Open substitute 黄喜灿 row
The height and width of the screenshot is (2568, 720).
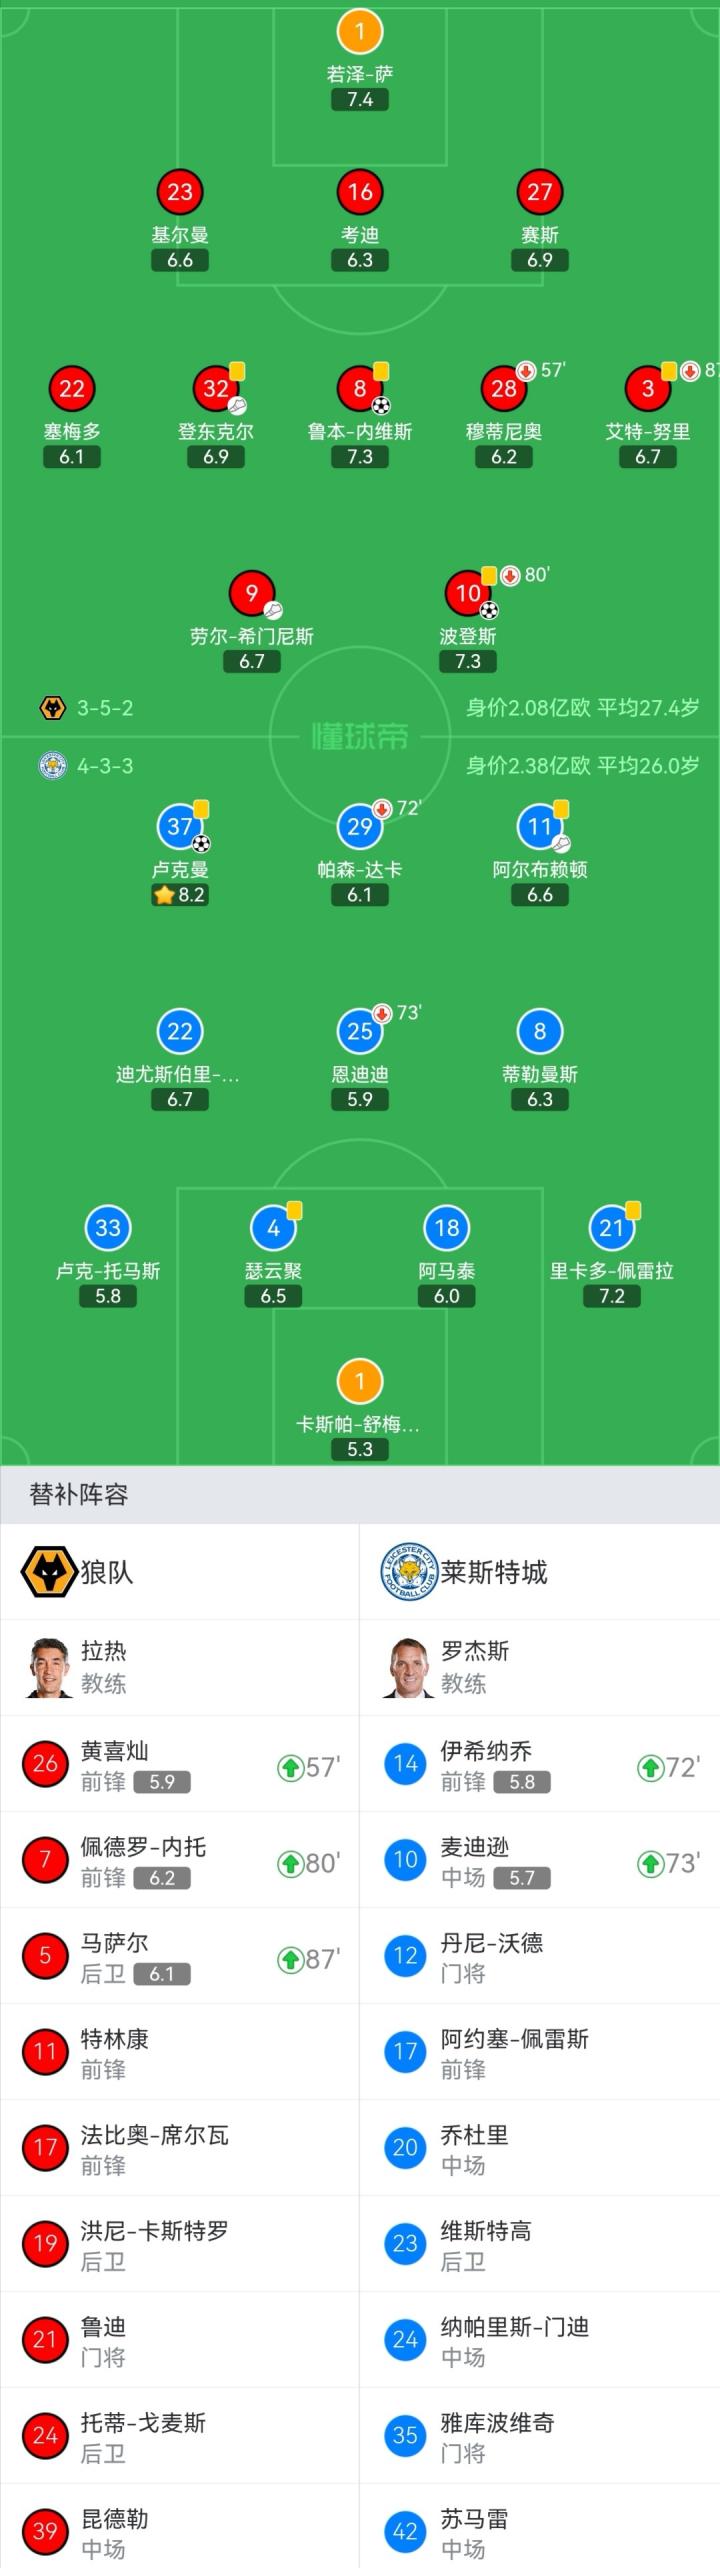tap(180, 1767)
